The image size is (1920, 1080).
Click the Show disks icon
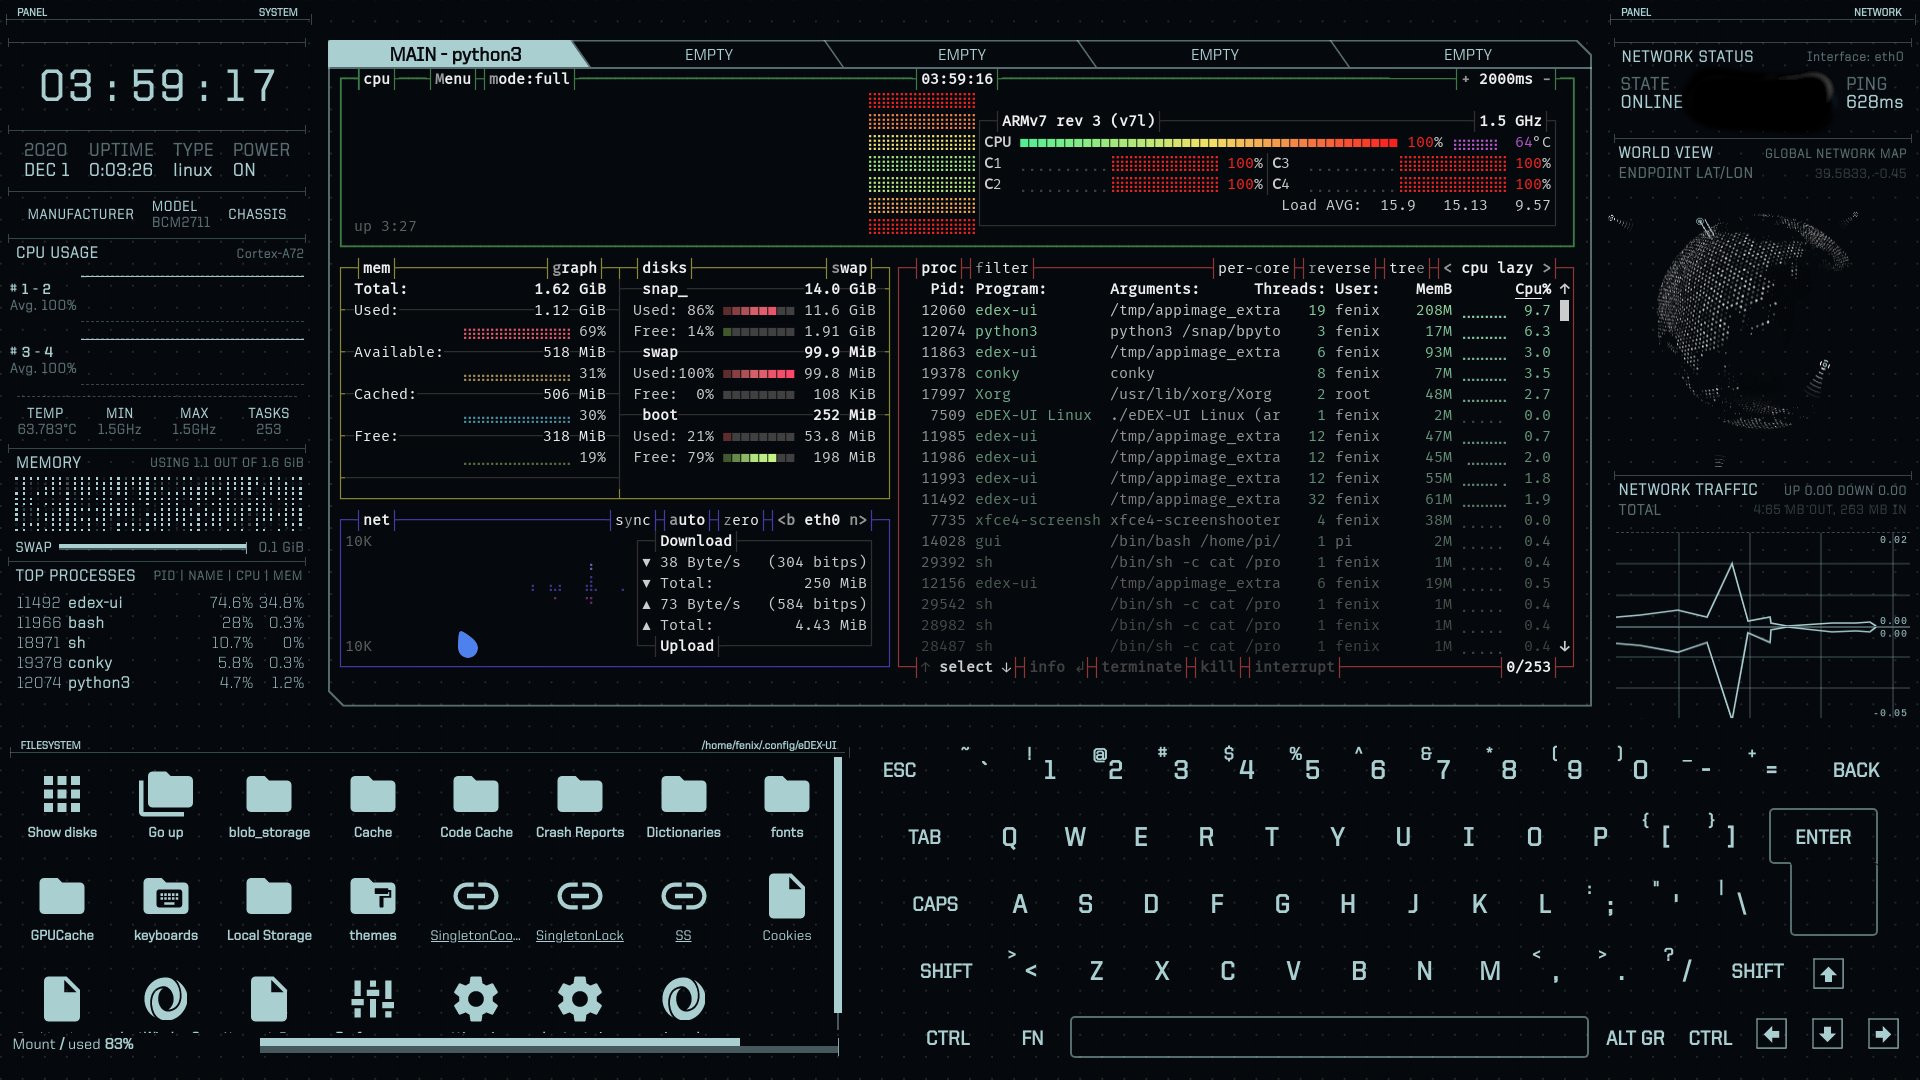tap(62, 793)
